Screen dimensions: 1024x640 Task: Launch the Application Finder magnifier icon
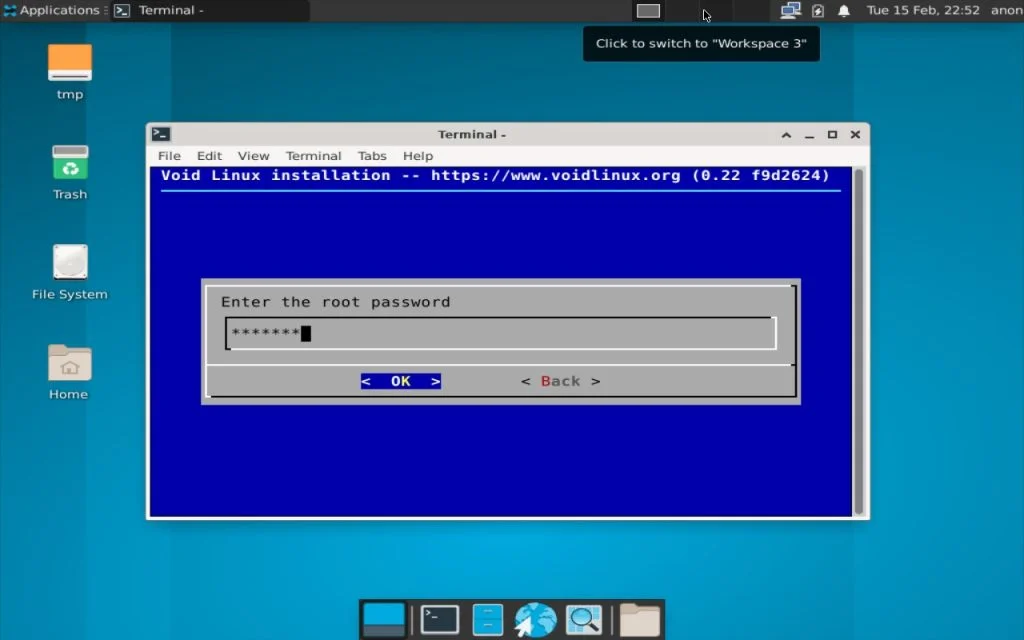584,618
